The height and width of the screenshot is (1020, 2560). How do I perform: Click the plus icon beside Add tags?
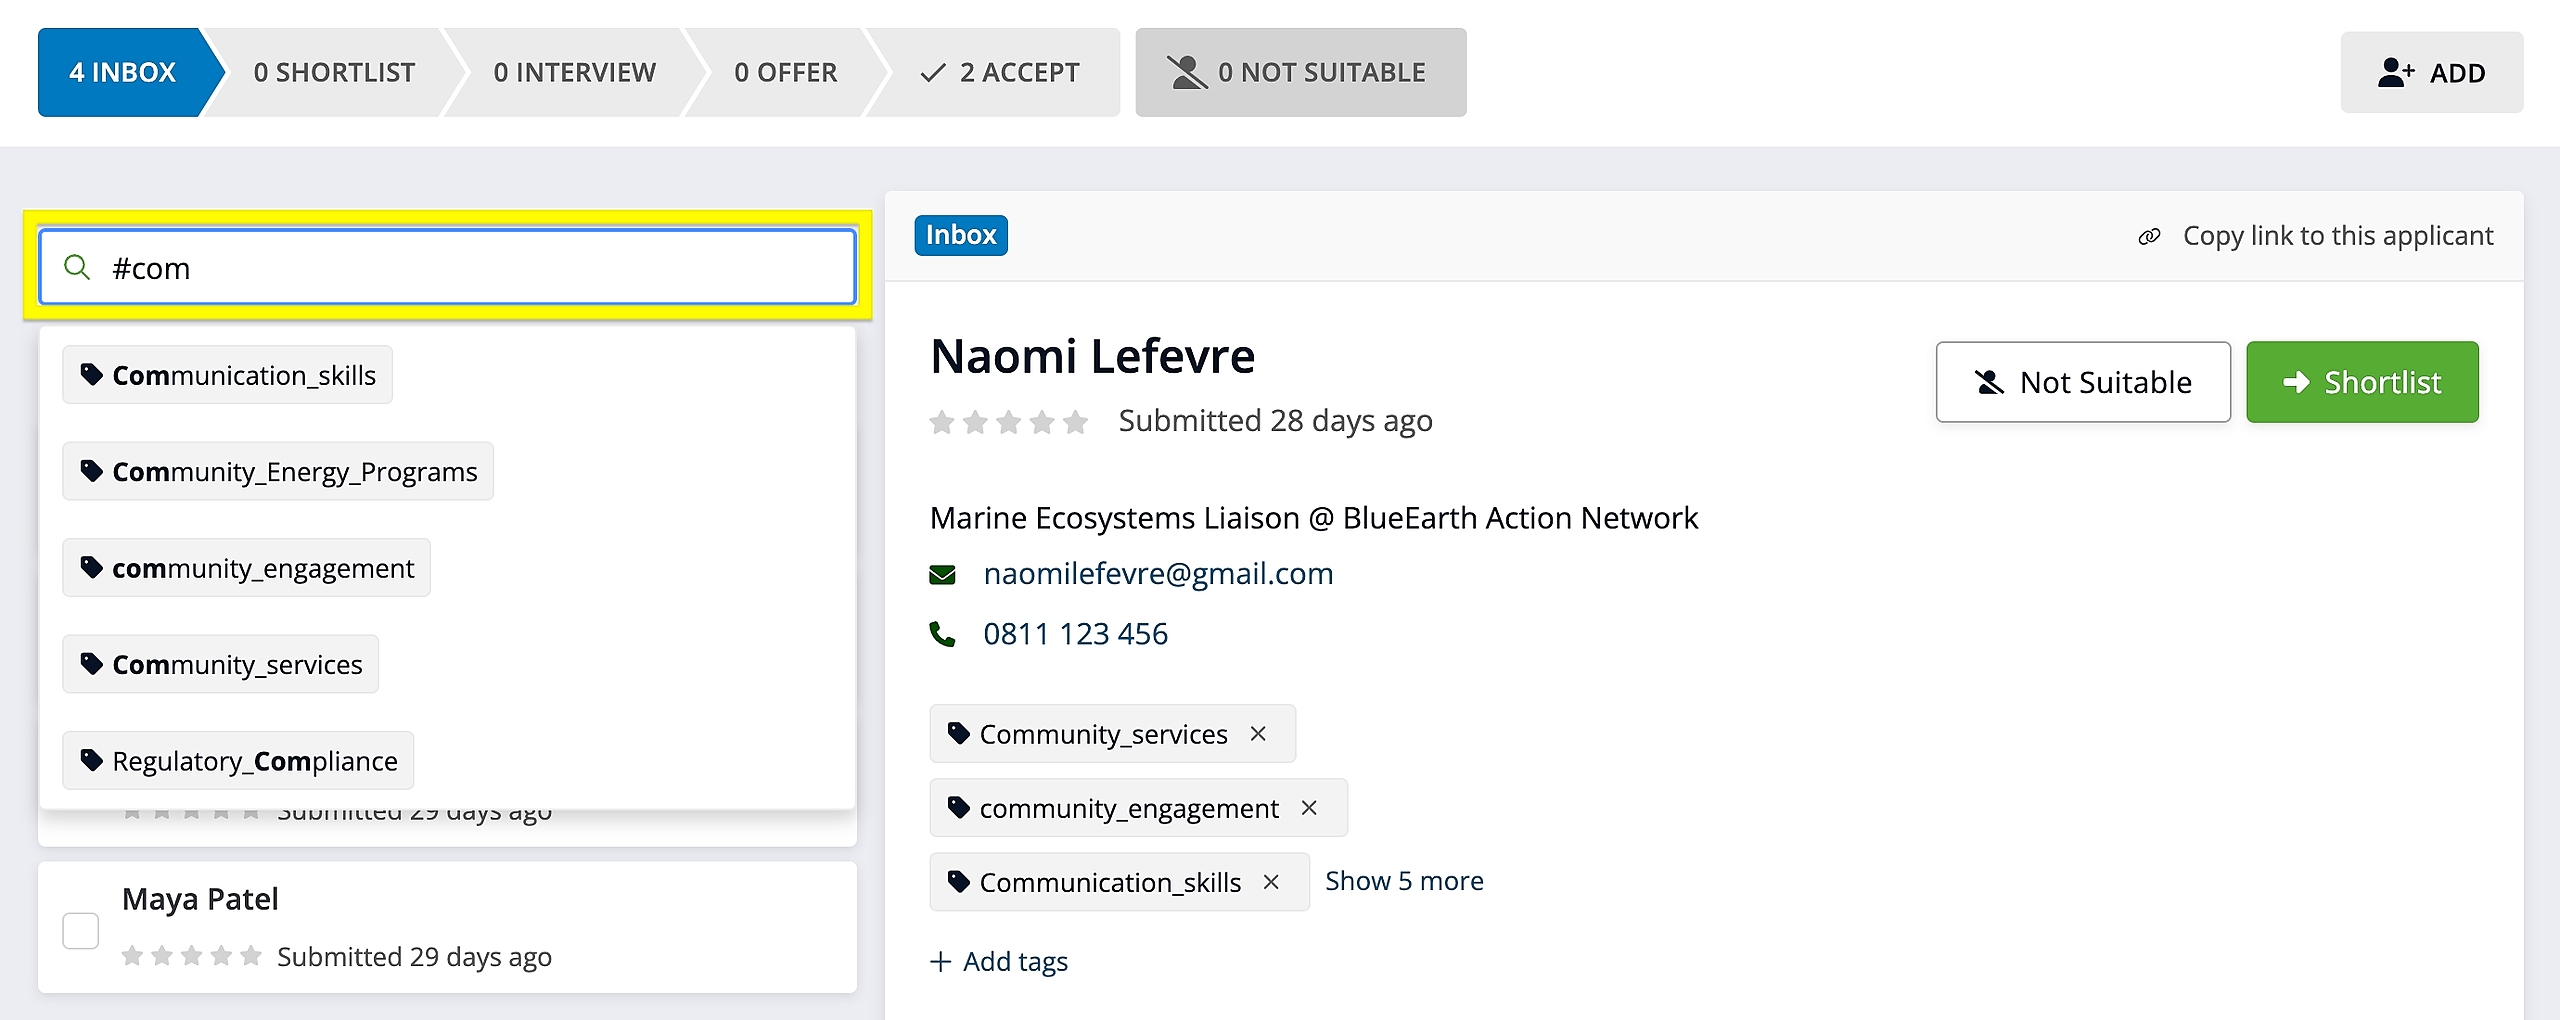(940, 962)
